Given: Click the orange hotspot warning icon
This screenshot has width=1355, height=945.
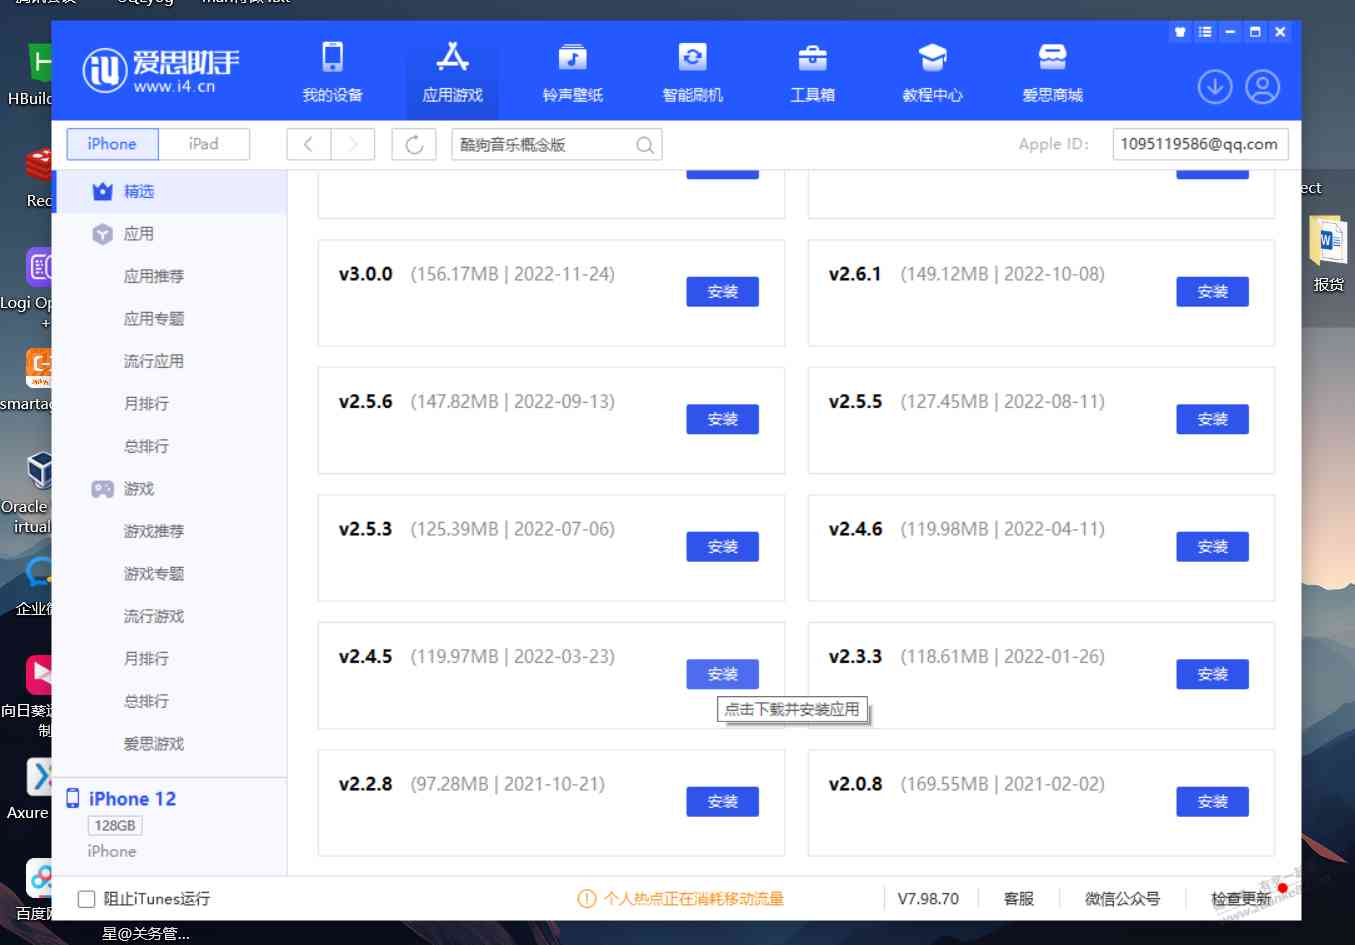Looking at the screenshot, I should click(587, 899).
